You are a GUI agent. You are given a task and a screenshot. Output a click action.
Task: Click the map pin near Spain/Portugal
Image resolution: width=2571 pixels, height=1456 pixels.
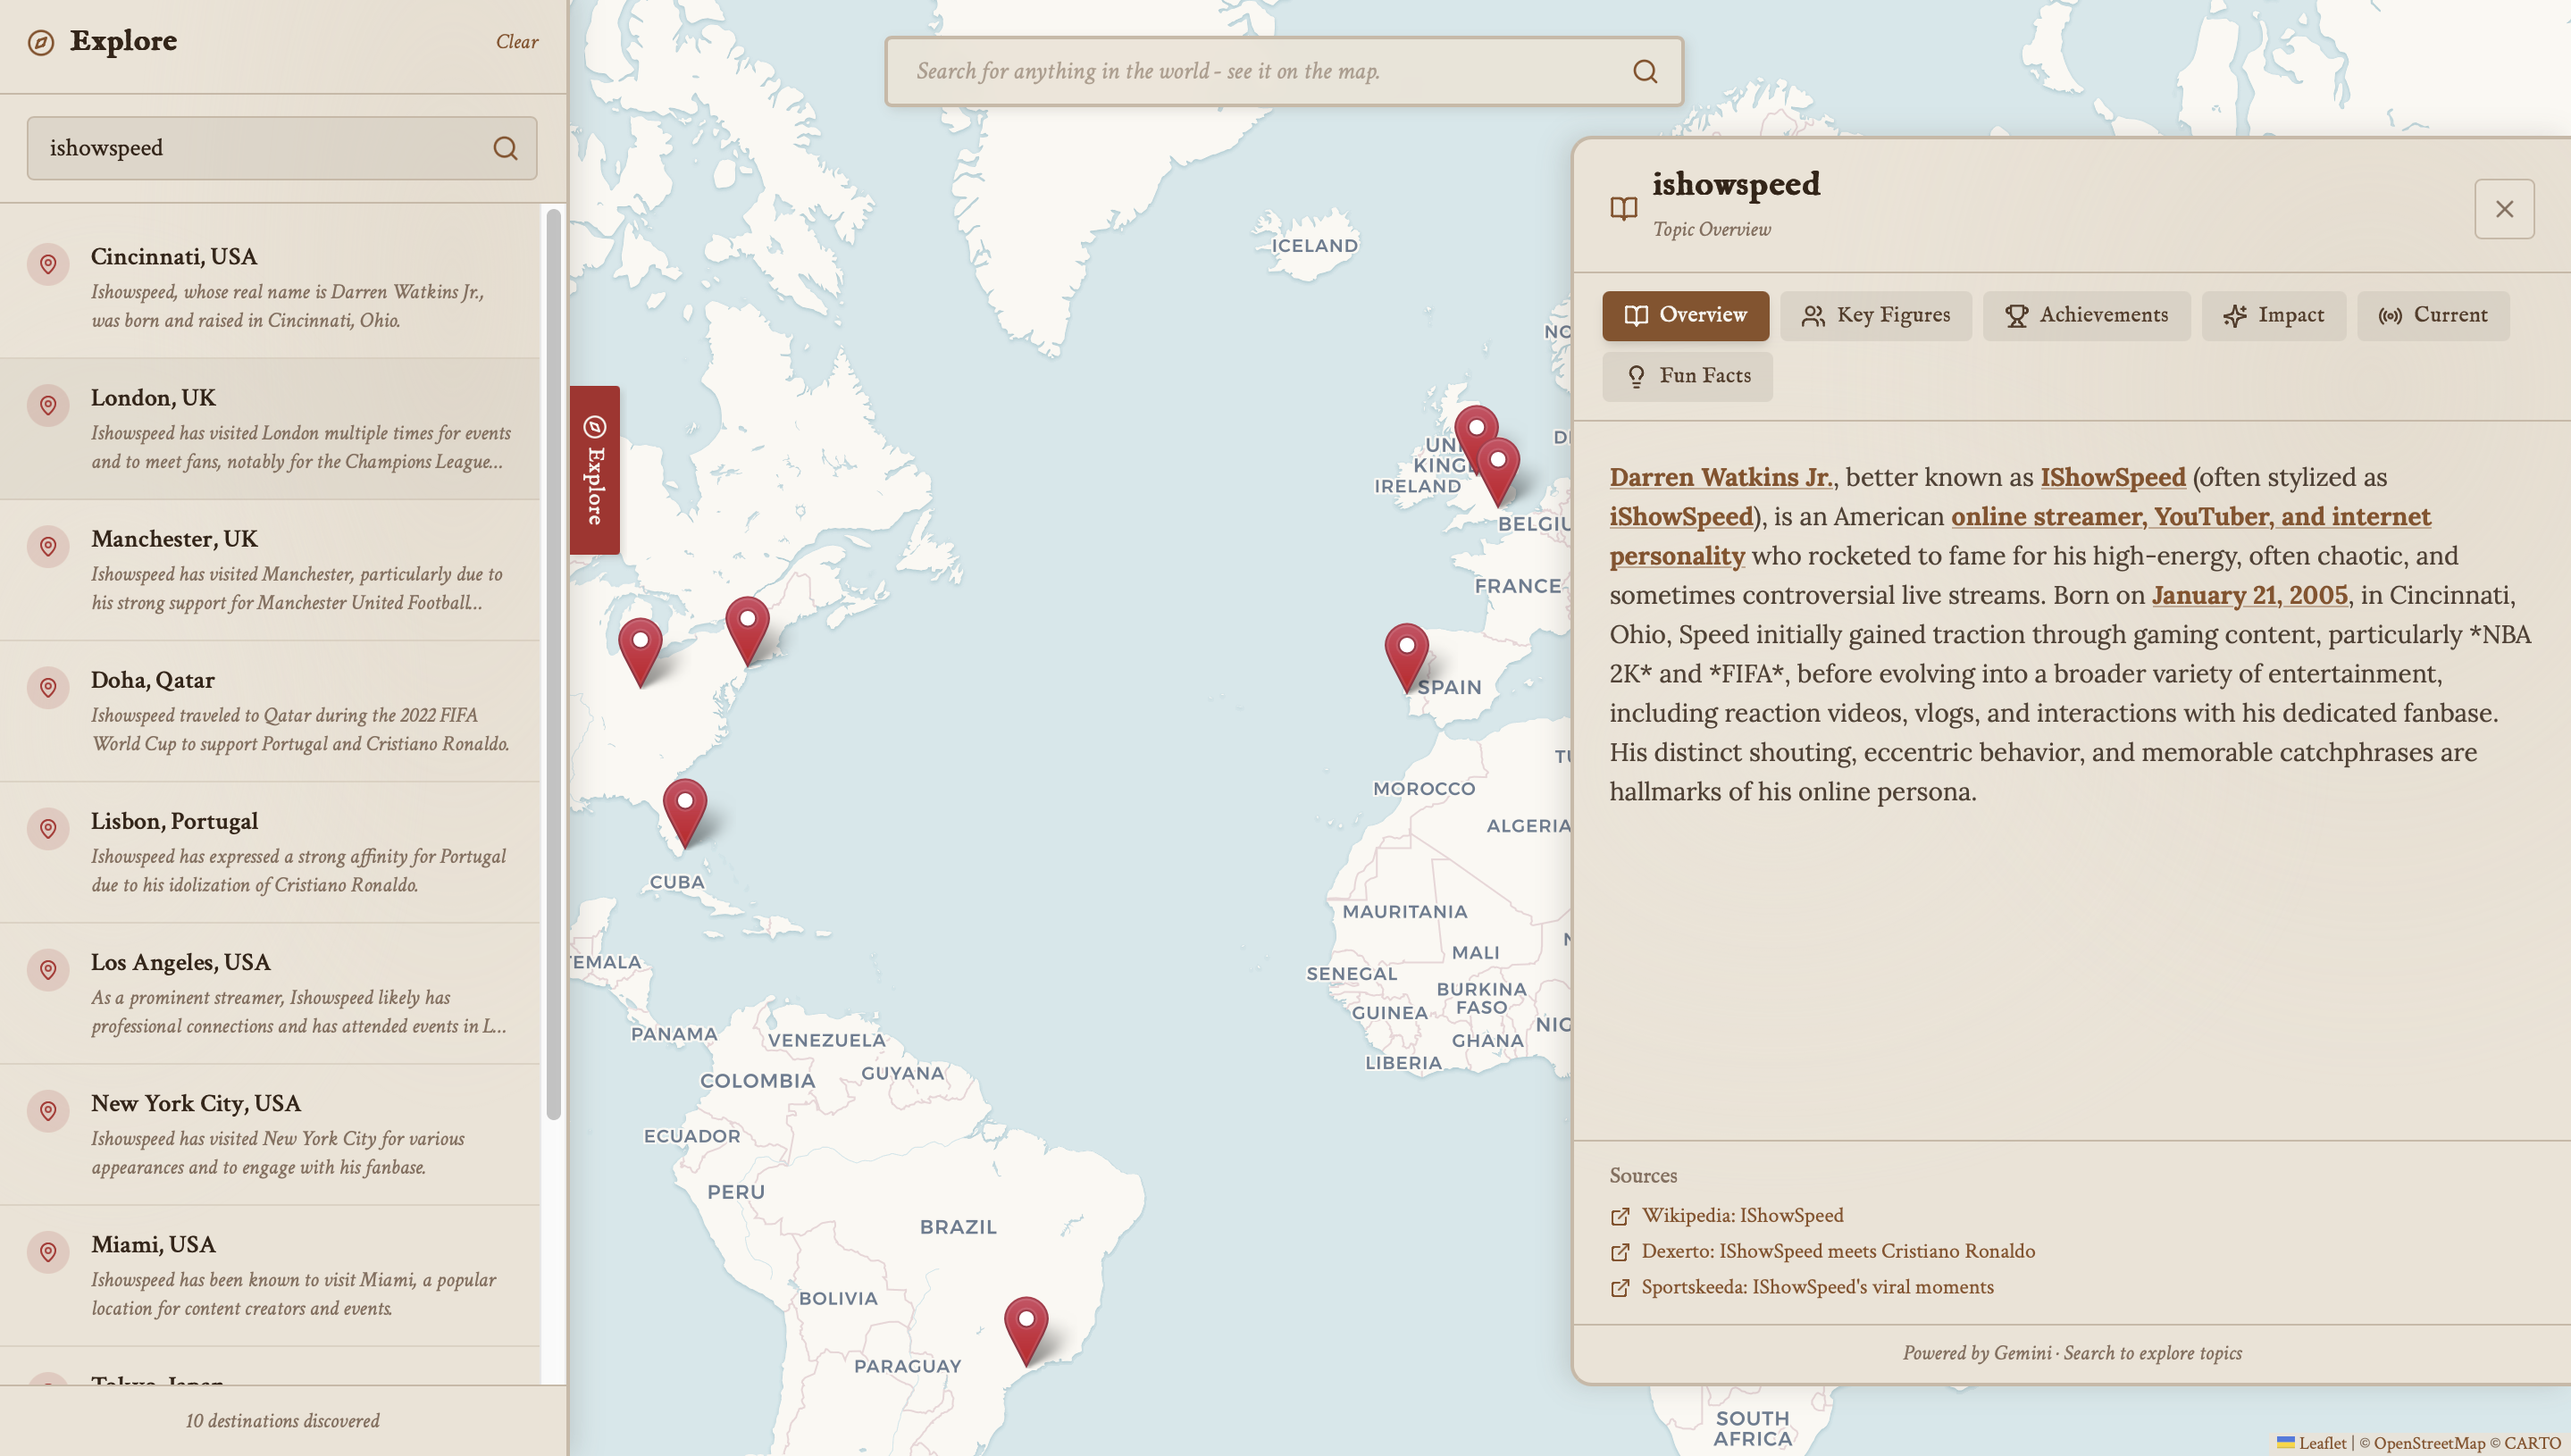[x=1405, y=653]
